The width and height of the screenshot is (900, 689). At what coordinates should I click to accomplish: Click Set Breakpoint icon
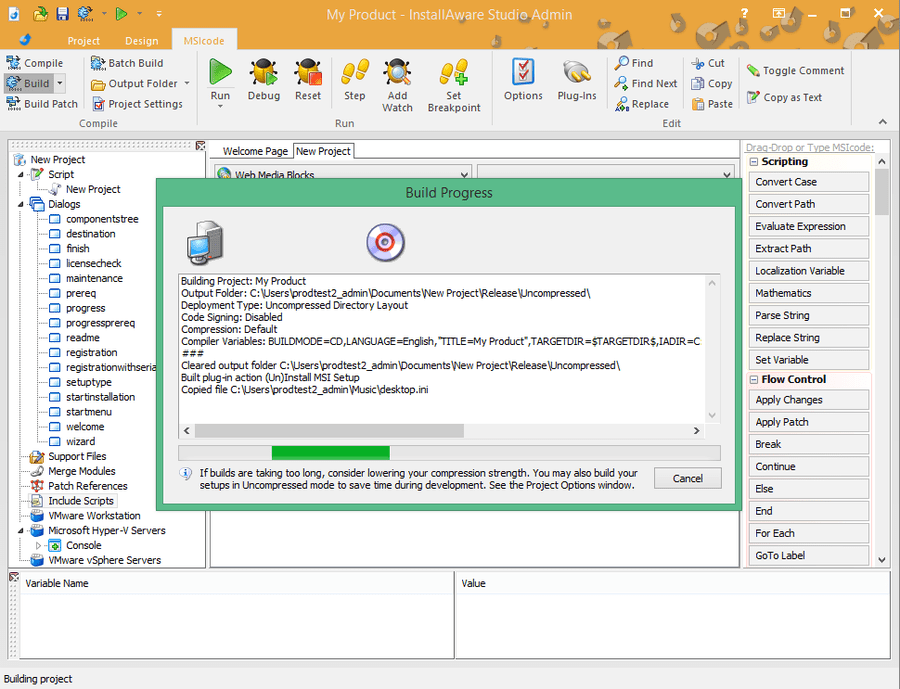(454, 74)
